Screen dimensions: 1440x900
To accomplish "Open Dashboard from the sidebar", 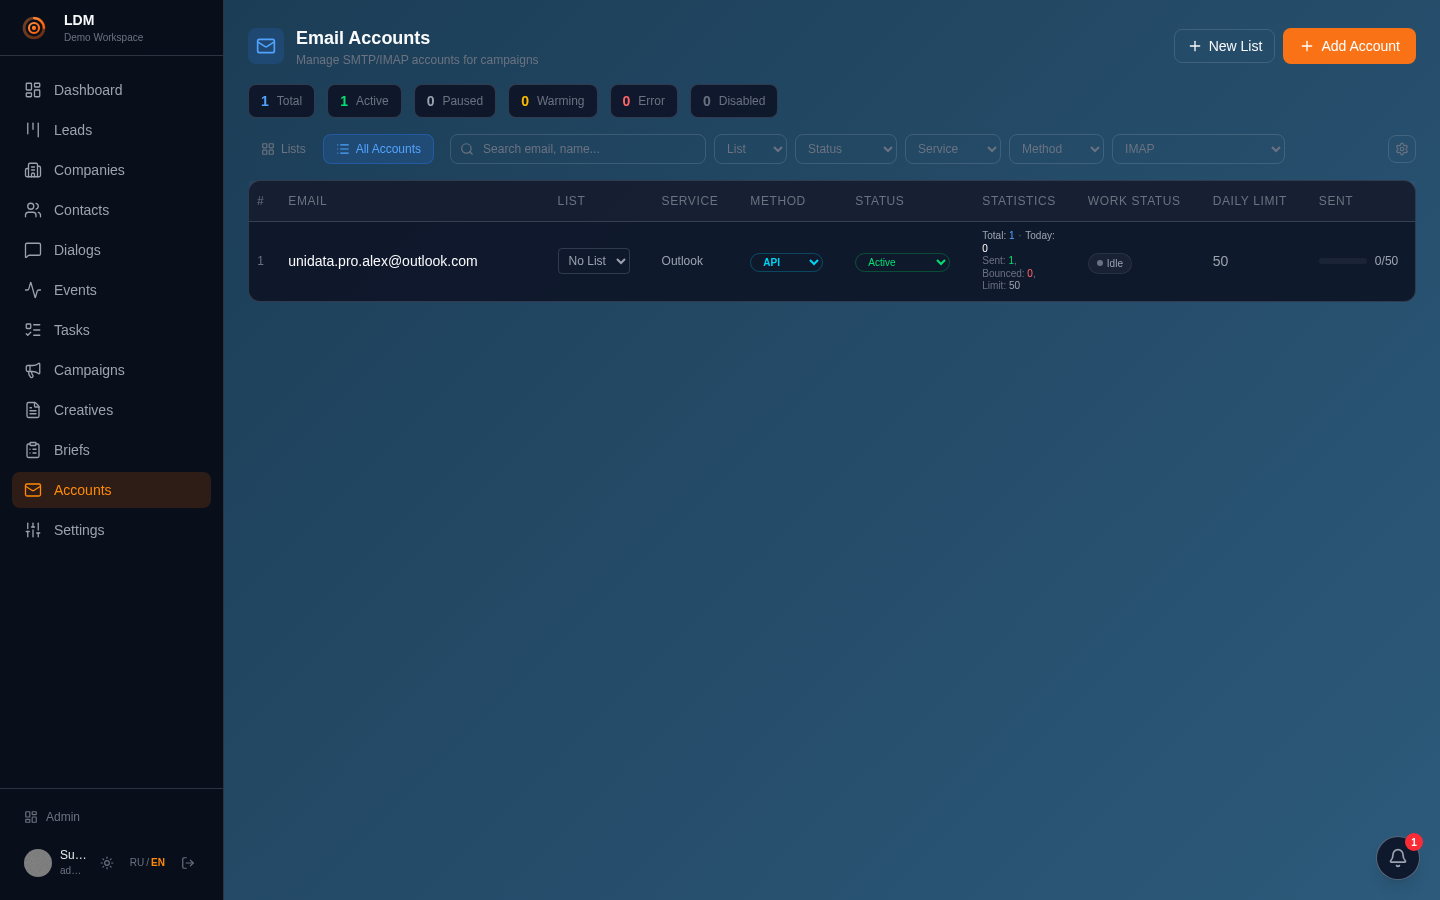I will point(111,90).
